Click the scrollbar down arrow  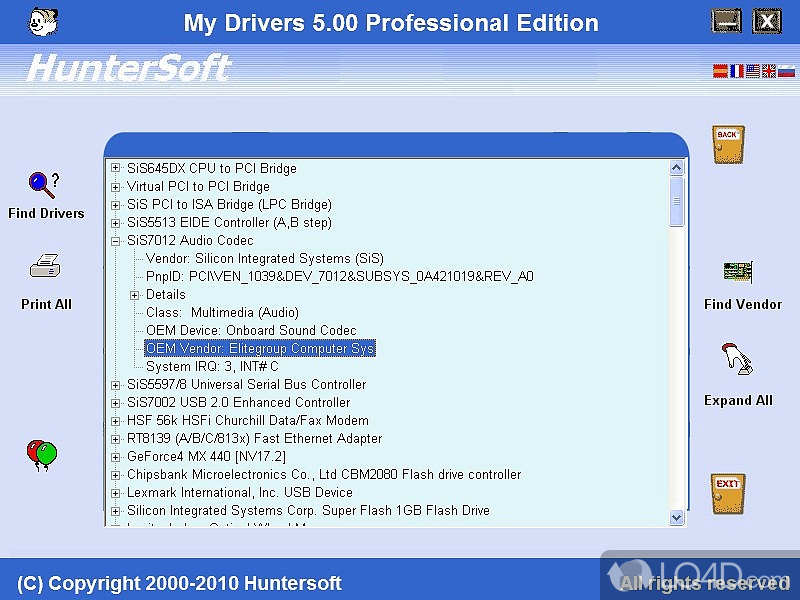point(677,517)
